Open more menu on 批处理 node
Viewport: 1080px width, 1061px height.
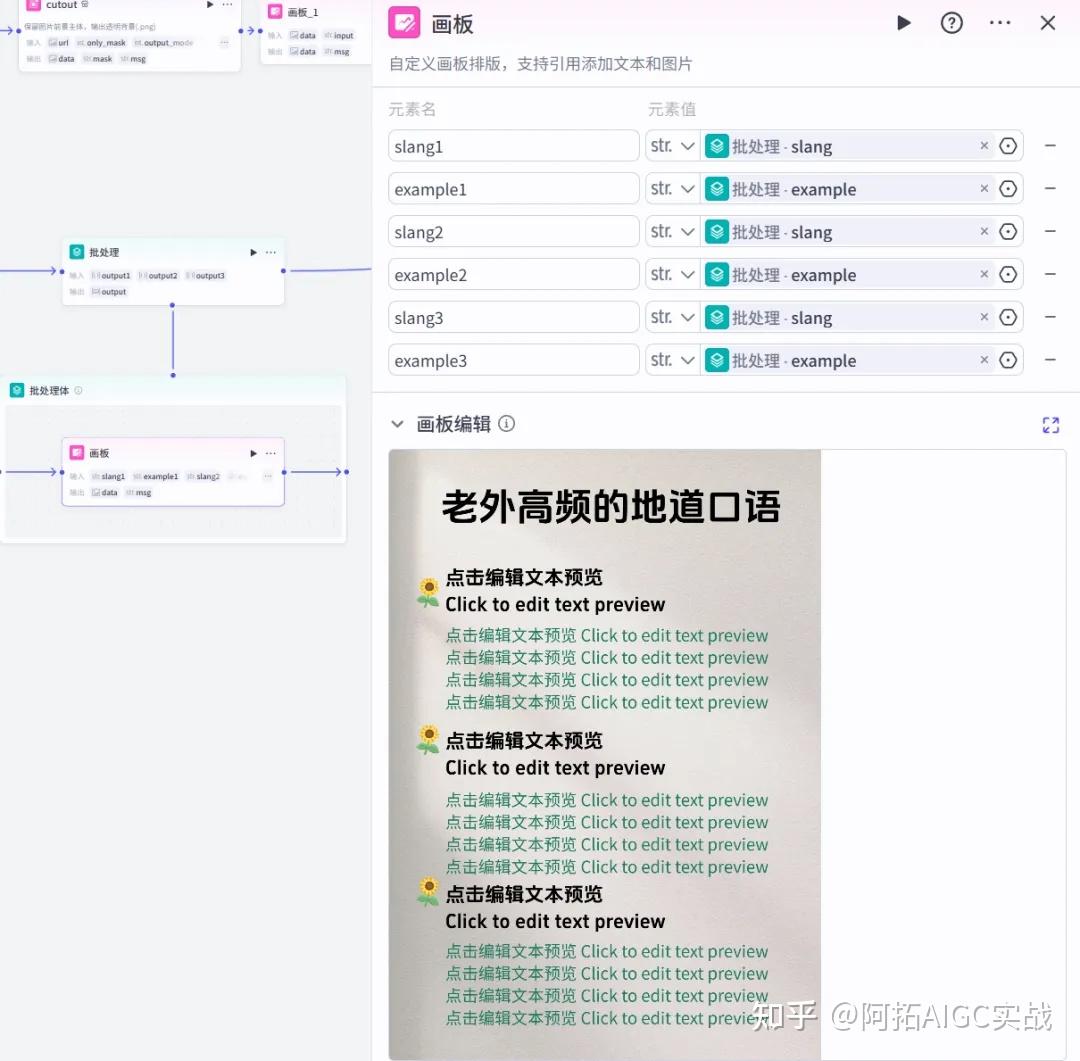point(271,252)
